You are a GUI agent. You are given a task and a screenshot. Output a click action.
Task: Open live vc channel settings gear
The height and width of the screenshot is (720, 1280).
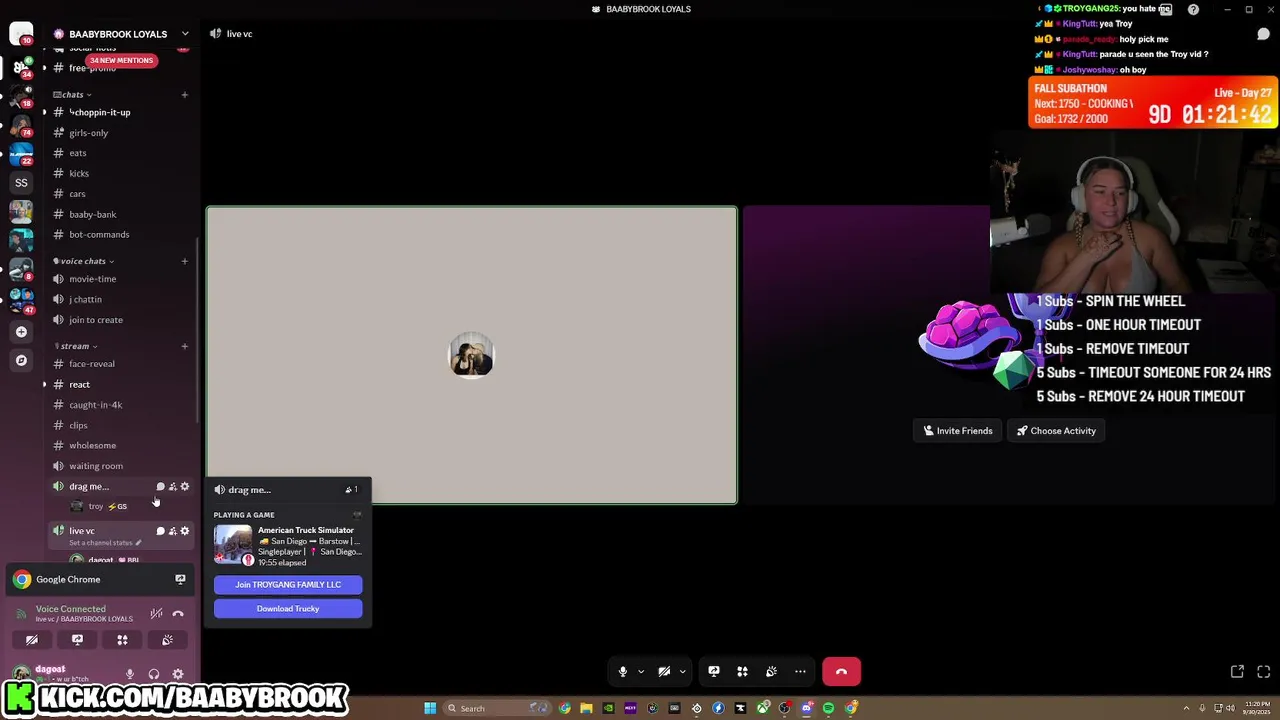pyautogui.click(x=184, y=531)
